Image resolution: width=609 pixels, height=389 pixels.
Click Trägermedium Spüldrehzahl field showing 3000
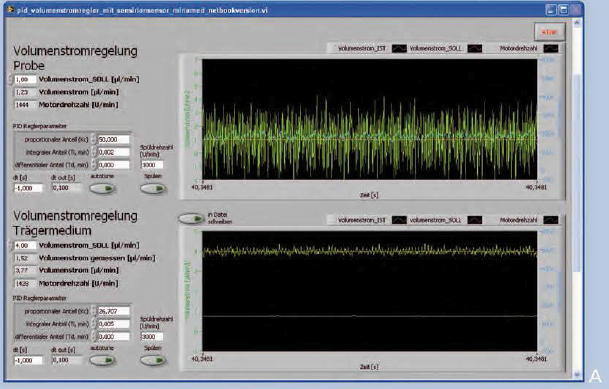pyautogui.click(x=152, y=337)
